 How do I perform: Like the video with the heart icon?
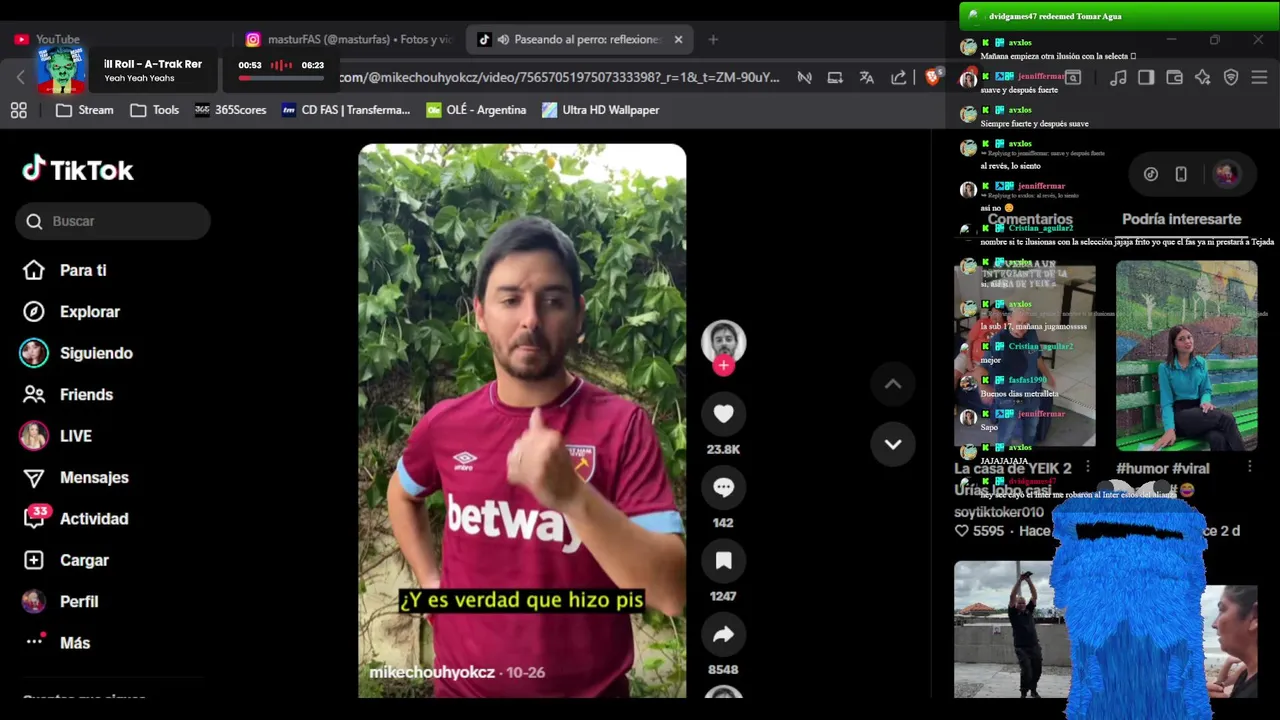point(723,413)
